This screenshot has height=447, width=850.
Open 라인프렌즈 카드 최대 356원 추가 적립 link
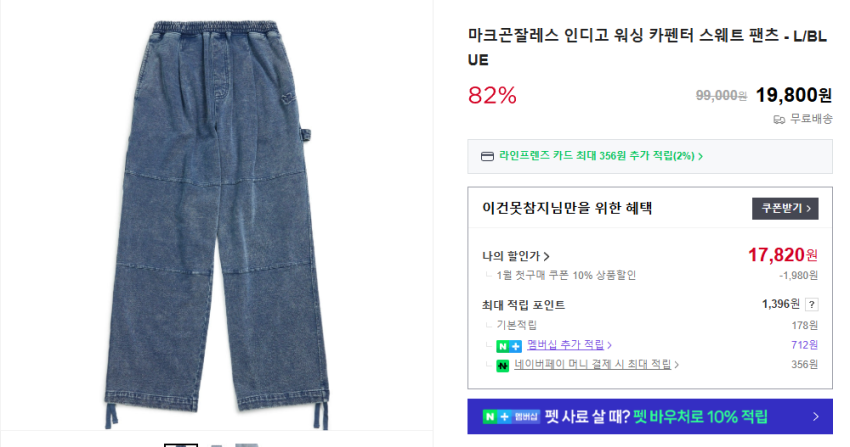coord(597,156)
